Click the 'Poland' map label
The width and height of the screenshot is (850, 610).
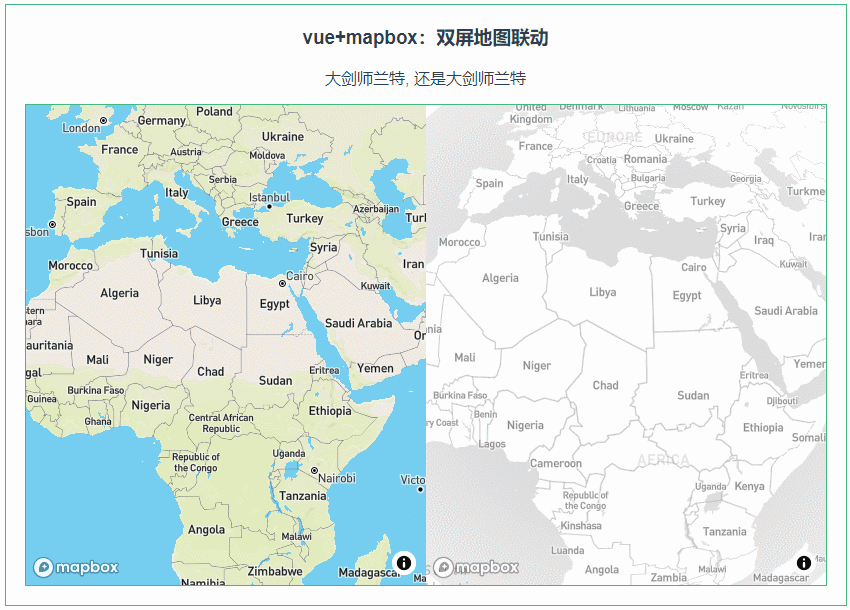coord(214,111)
